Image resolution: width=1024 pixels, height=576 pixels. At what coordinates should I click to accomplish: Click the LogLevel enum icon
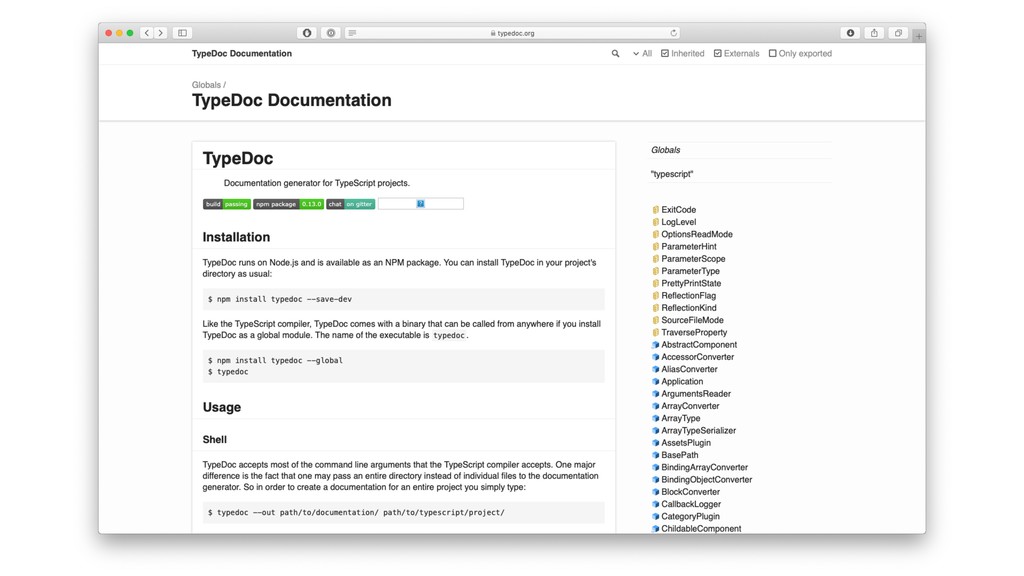tap(656, 222)
